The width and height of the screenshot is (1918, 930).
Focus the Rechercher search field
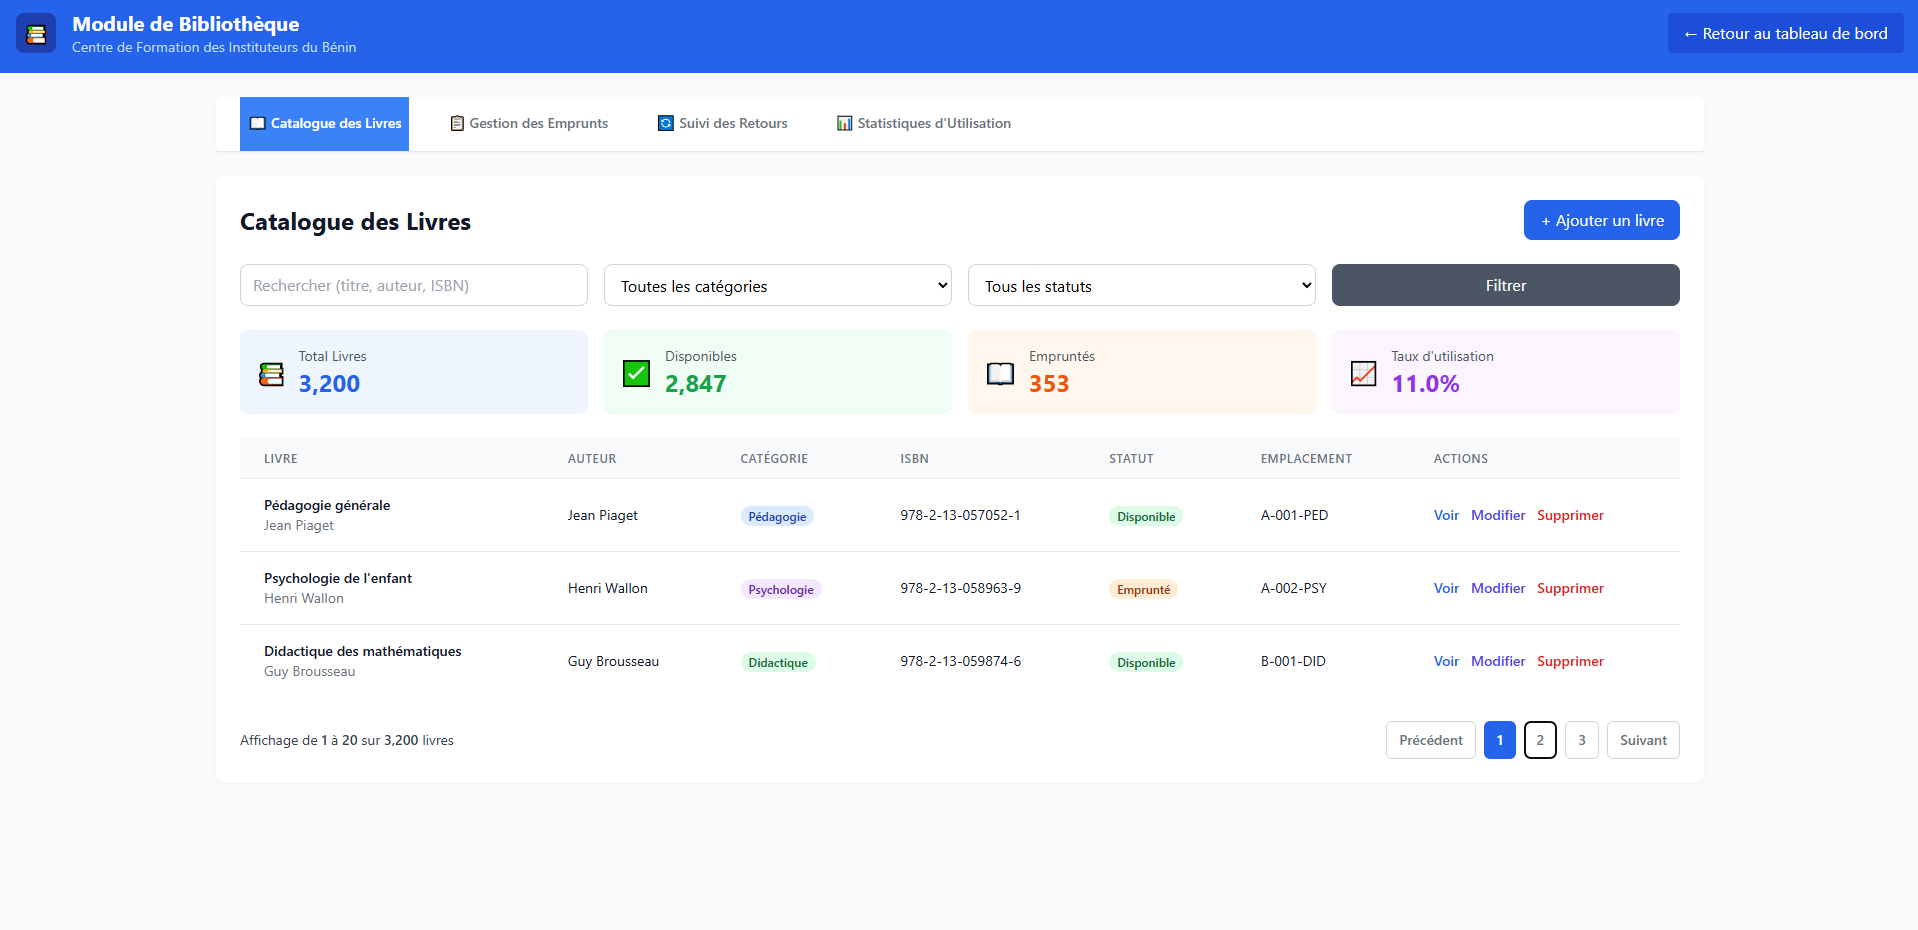pyautogui.click(x=413, y=286)
